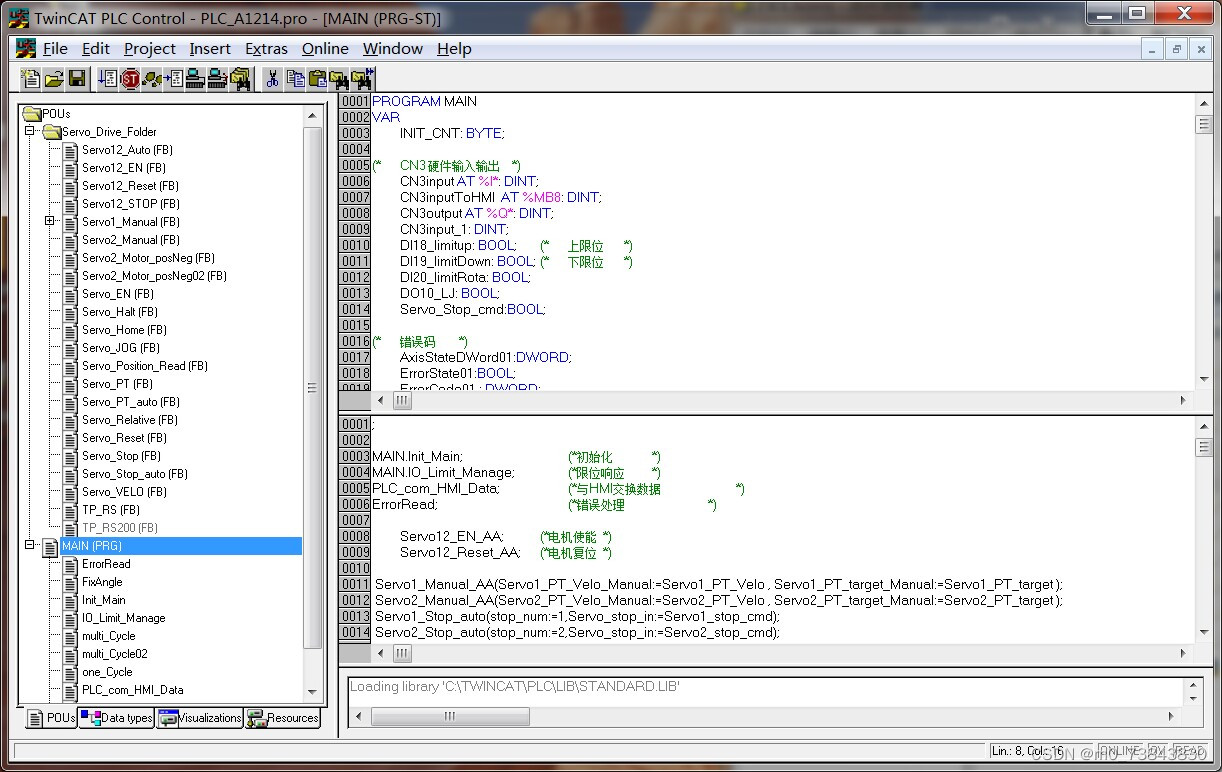Expand the Servo1_Manual (FB) node
The image size is (1222, 772).
[x=49, y=222]
